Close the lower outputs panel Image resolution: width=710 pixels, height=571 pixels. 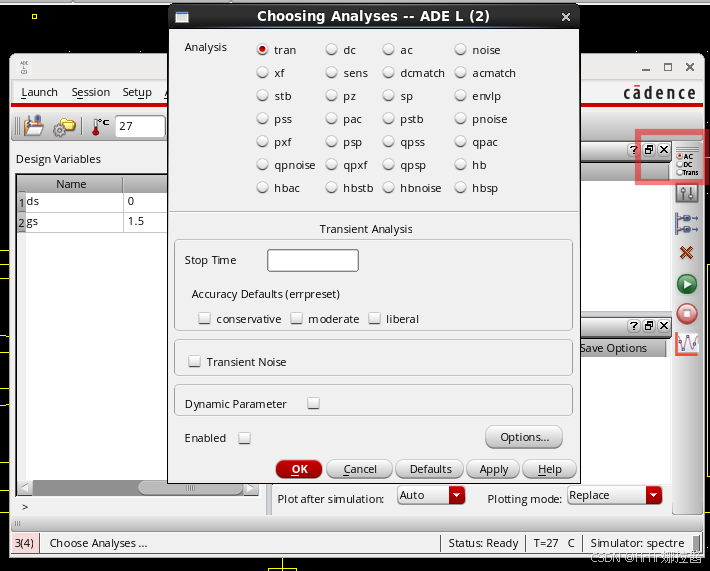664,326
